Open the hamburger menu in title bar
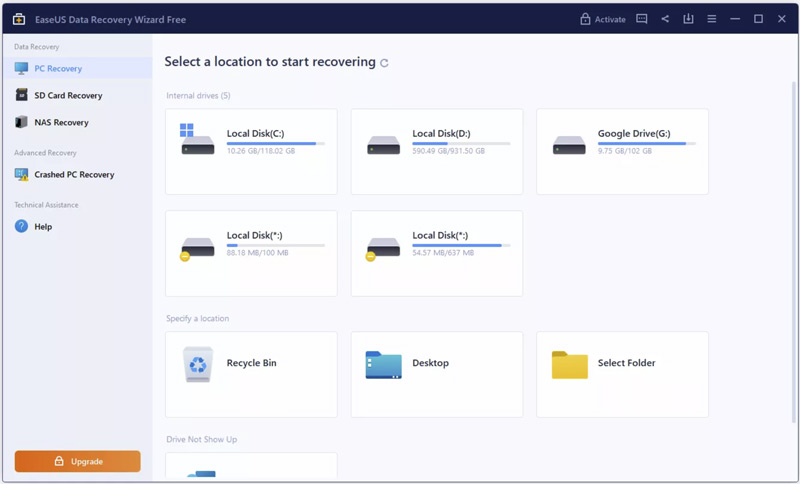Viewport: 800px width, 484px height. (x=712, y=19)
